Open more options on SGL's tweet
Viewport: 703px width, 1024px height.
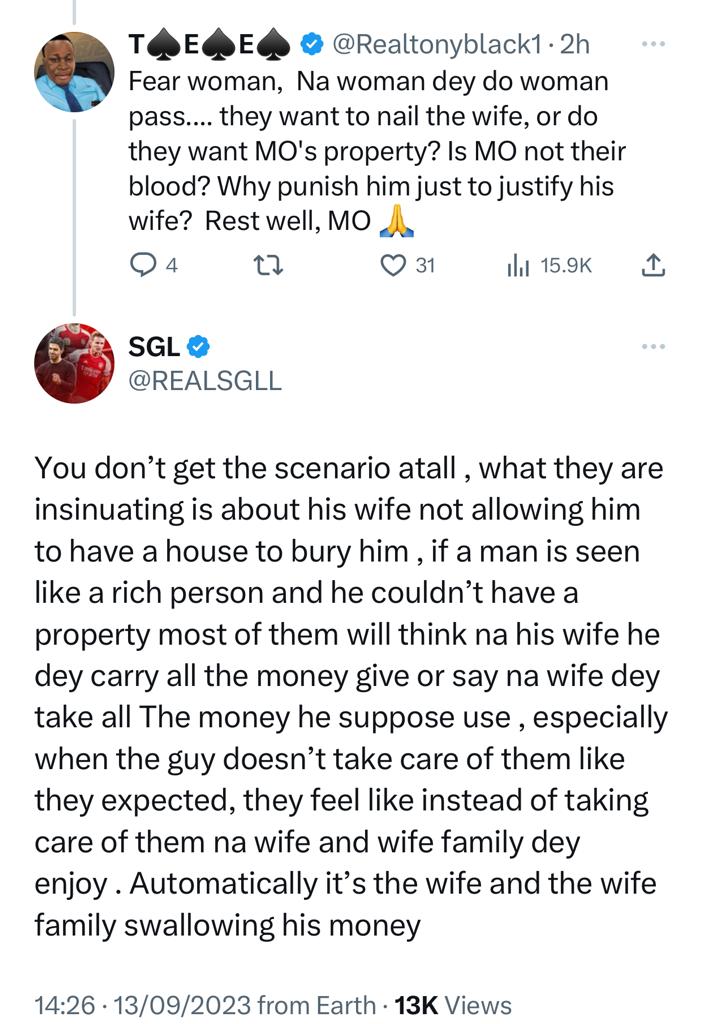point(653,346)
